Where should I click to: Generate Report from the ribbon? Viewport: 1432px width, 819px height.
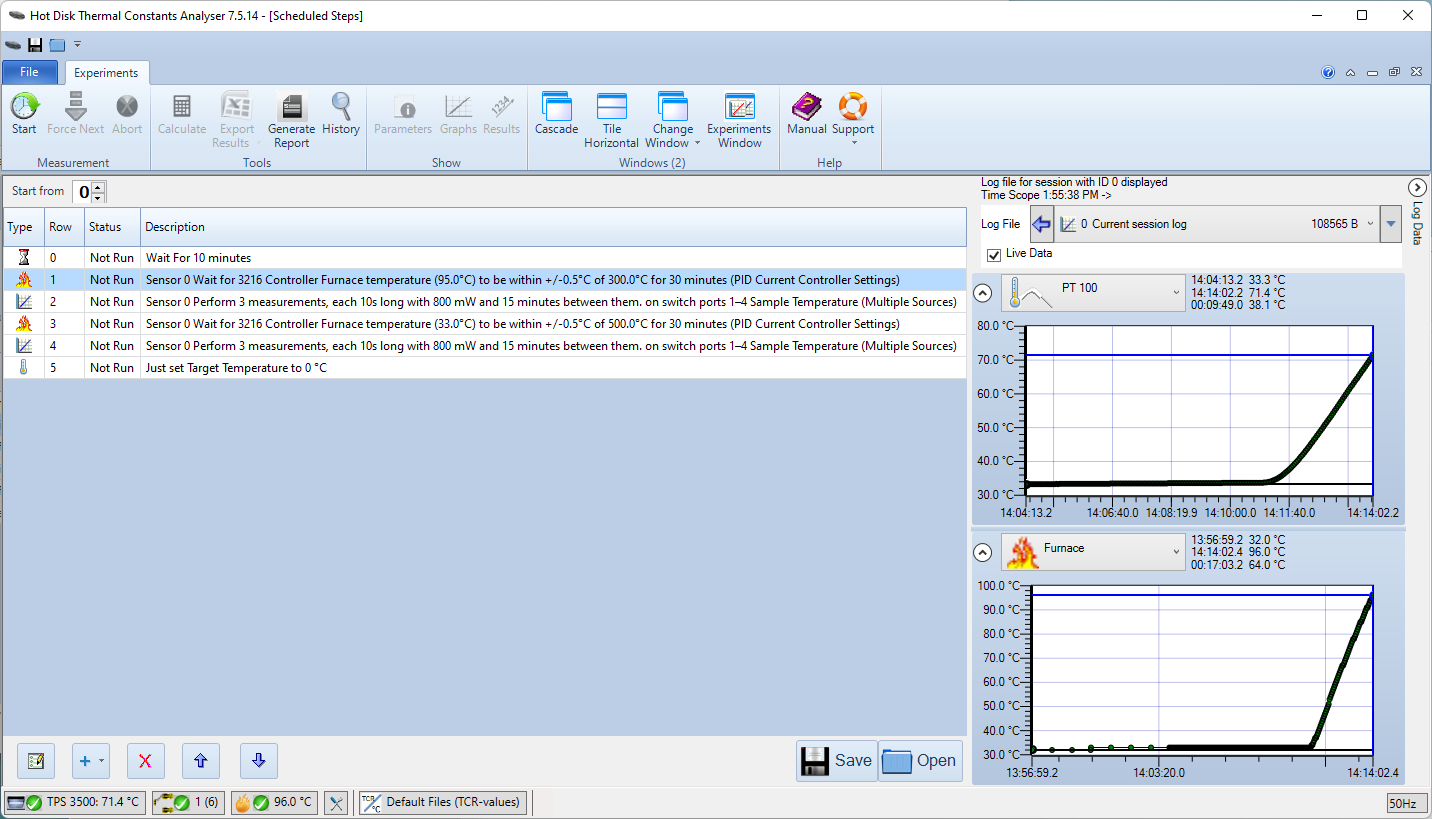point(291,120)
